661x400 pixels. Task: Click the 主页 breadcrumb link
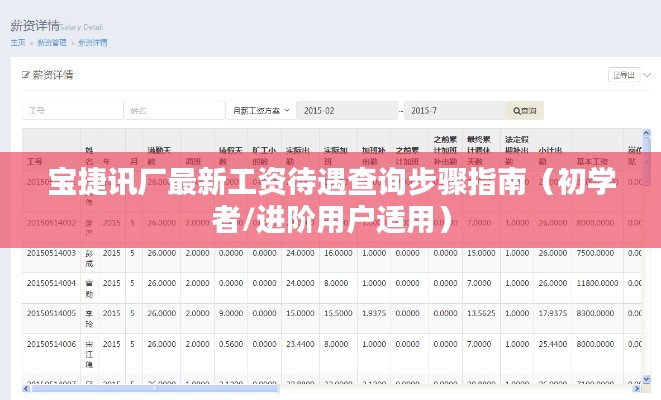18,43
